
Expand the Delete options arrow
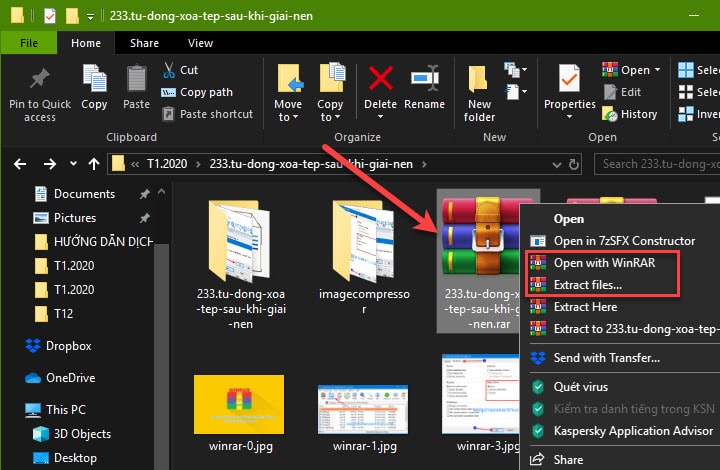click(380, 117)
